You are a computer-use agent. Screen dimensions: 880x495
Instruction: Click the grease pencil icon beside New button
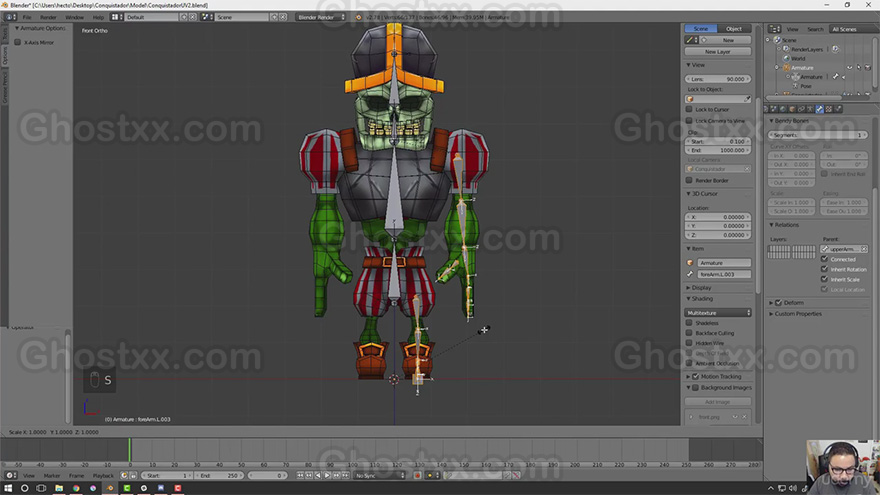click(689, 40)
